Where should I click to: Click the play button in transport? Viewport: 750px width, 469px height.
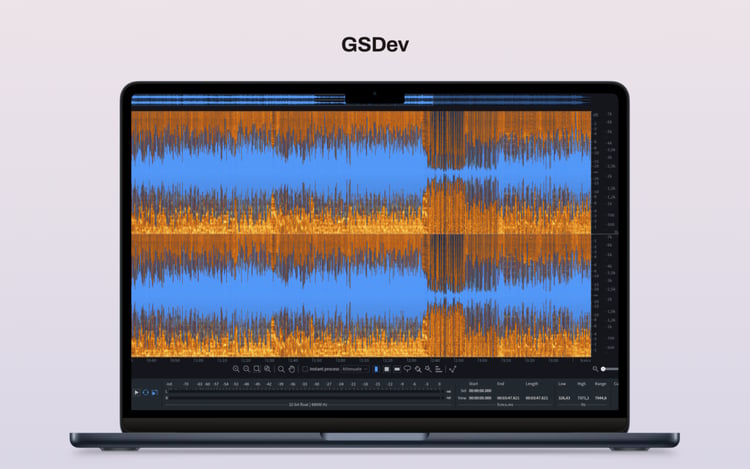pos(137,393)
